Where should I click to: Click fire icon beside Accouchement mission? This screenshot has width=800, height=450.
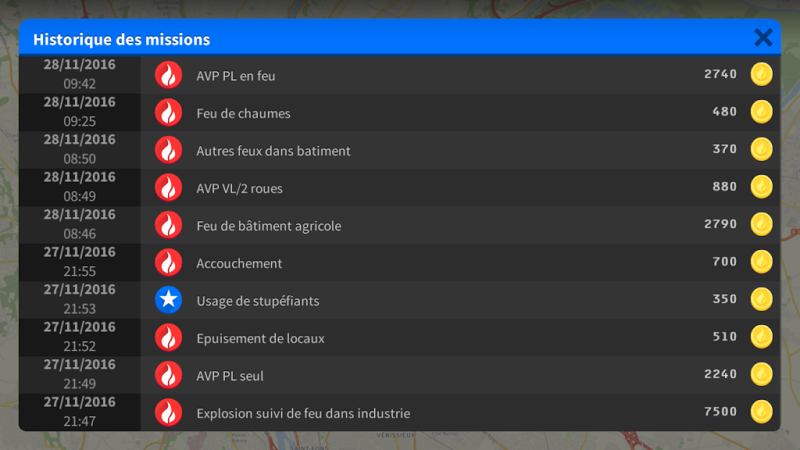(x=169, y=262)
